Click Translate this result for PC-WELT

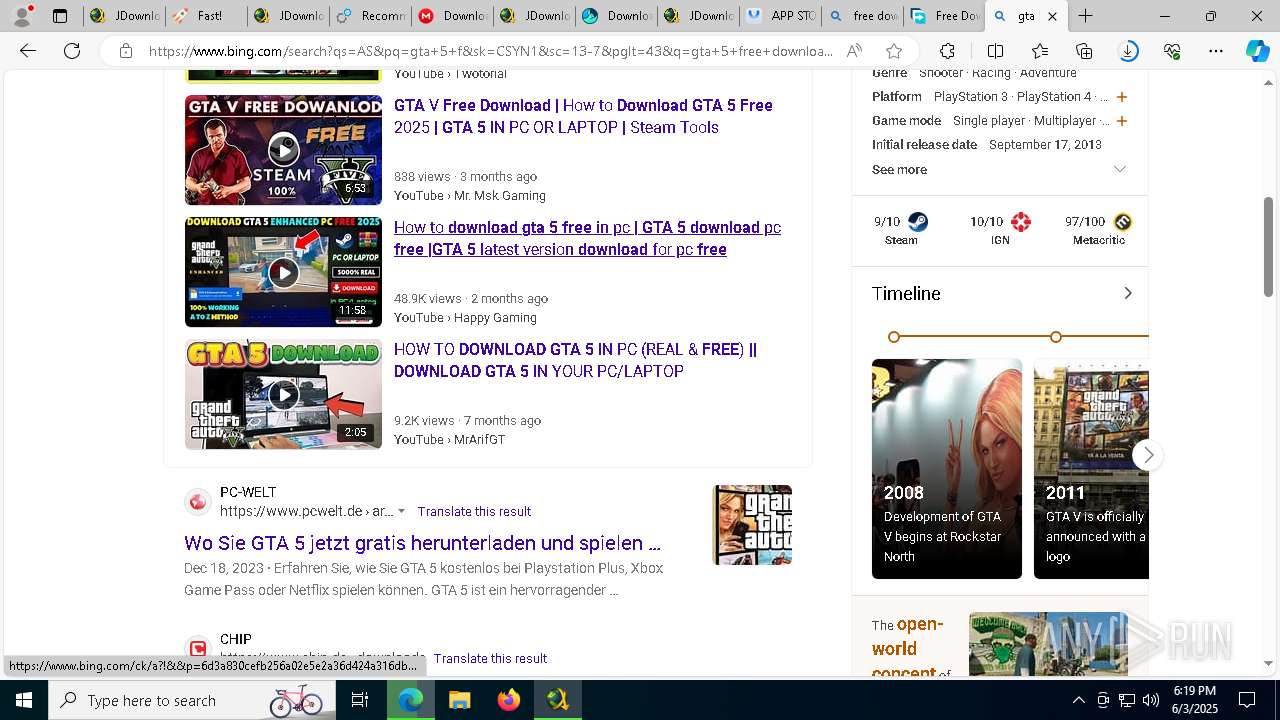click(x=474, y=511)
